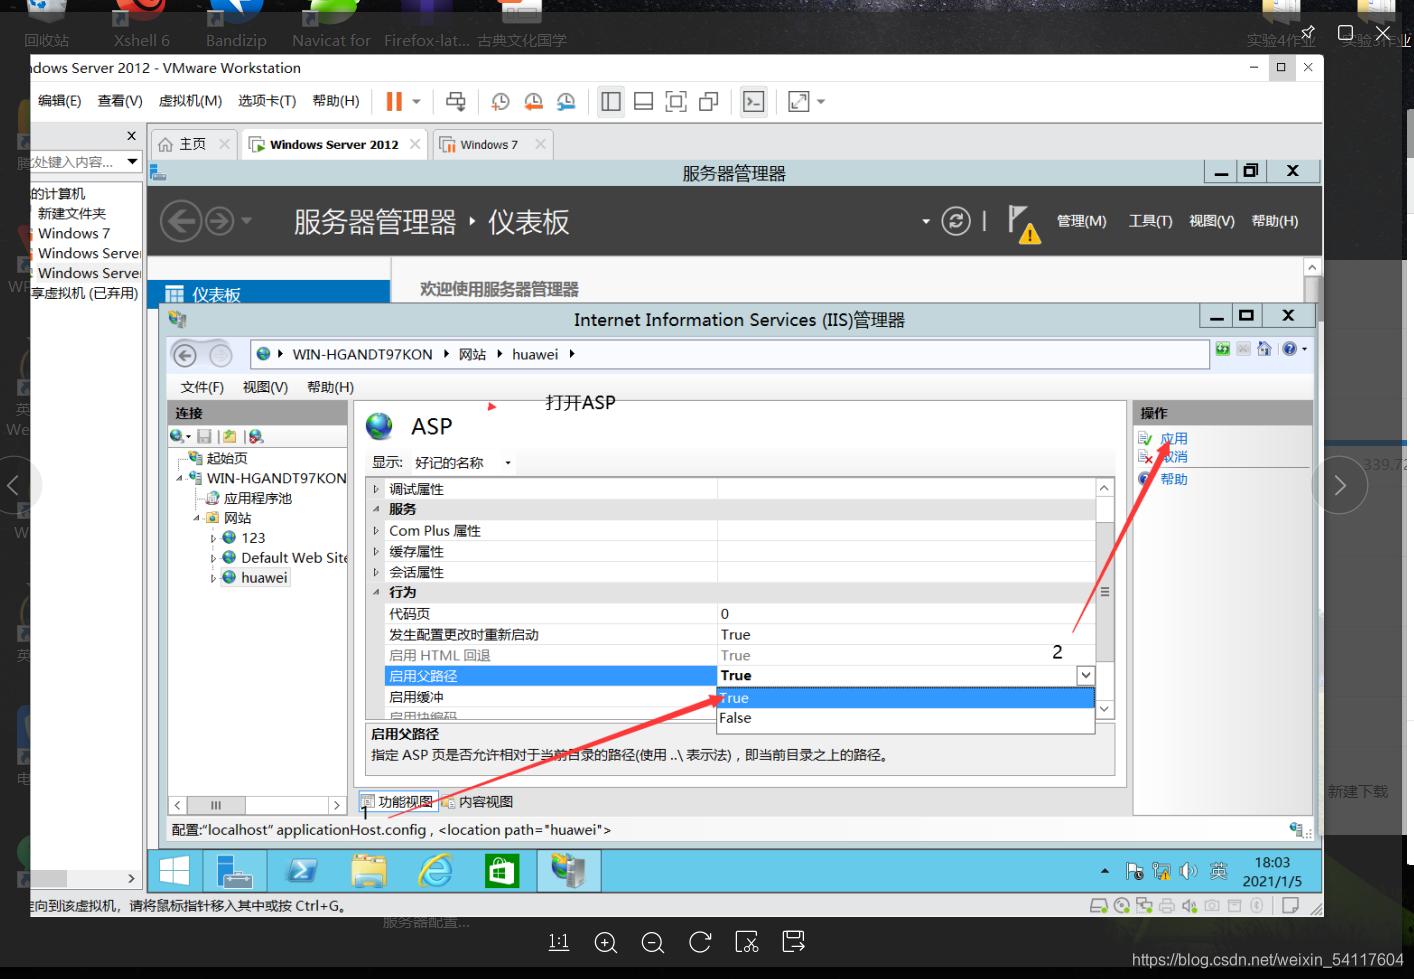Click 帮助 in the actions pane
Screen dimensions: 1414x979
pos(1174,479)
